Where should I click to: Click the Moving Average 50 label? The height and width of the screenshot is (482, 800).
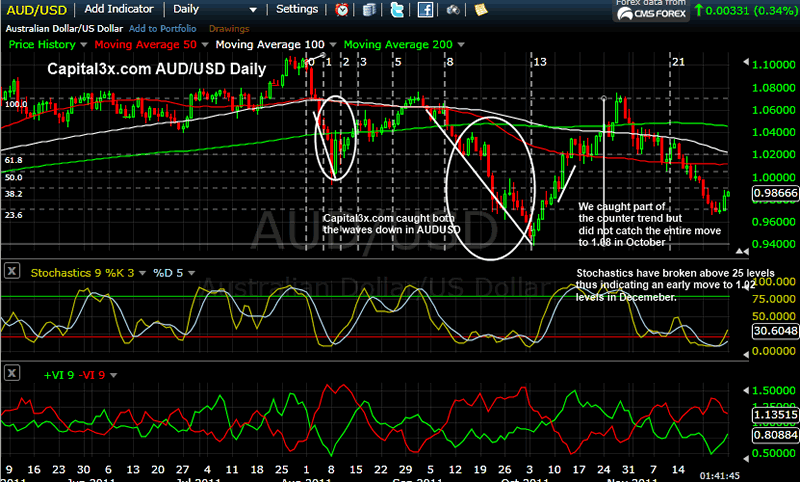pyautogui.click(x=145, y=44)
